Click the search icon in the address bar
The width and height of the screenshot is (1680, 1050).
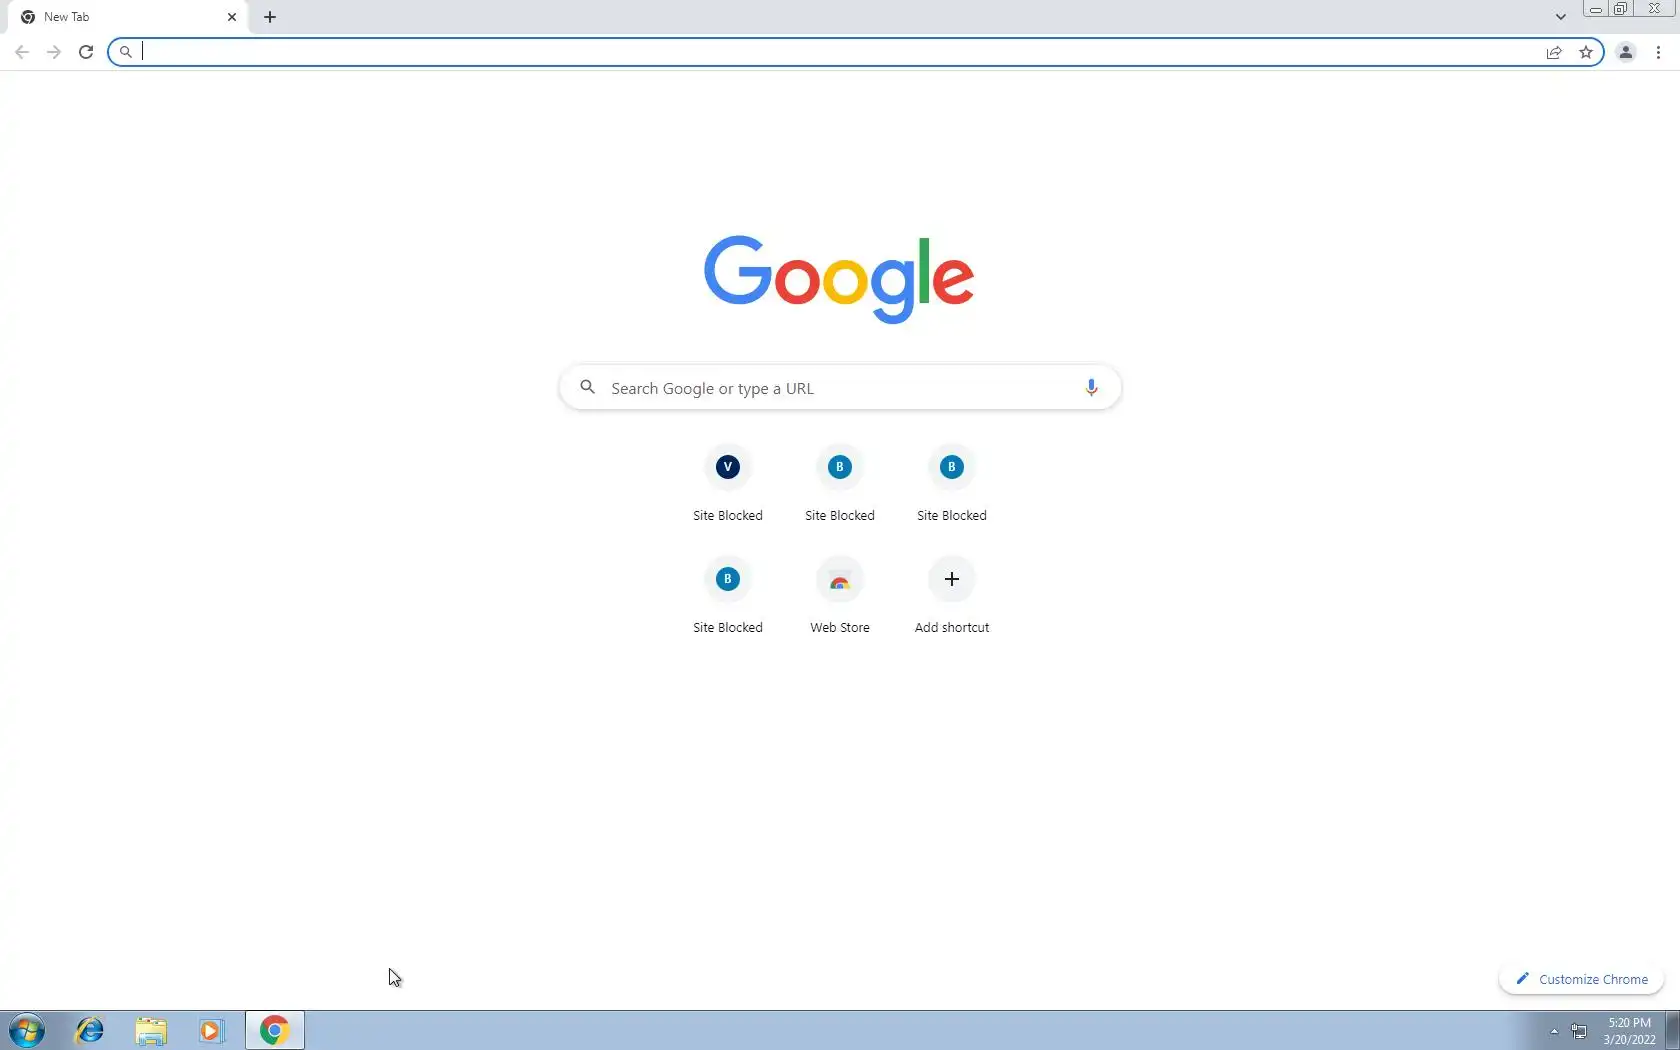[126, 52]
